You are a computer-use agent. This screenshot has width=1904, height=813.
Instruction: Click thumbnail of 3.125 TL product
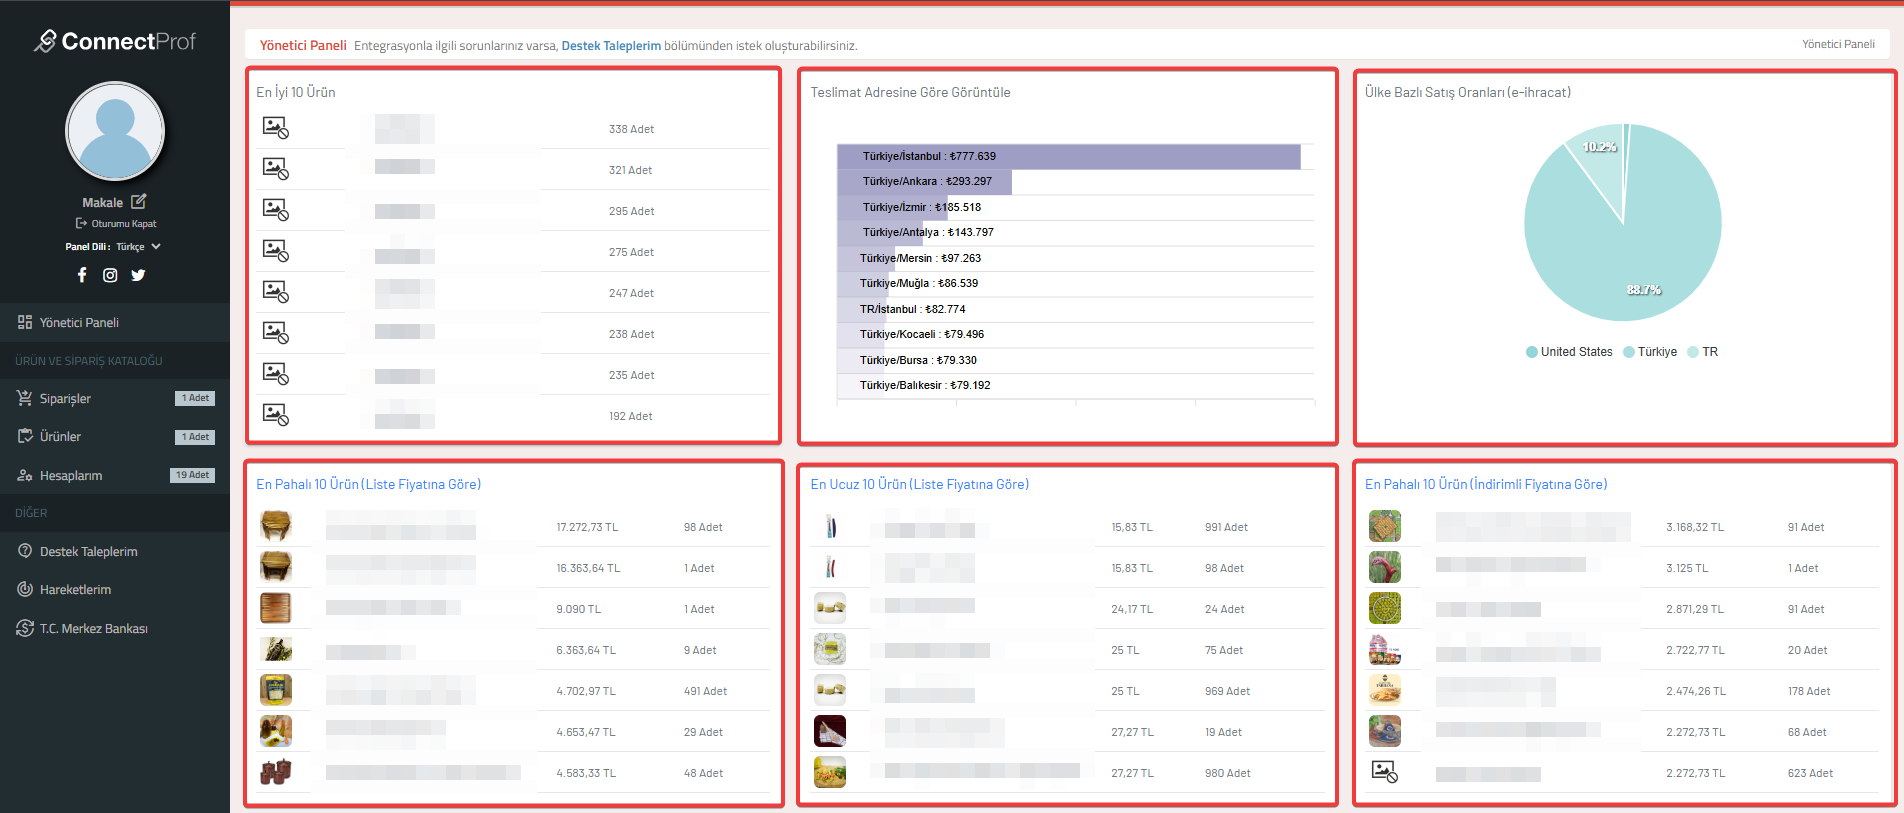pyautogui.click(x=1385, y=567)
